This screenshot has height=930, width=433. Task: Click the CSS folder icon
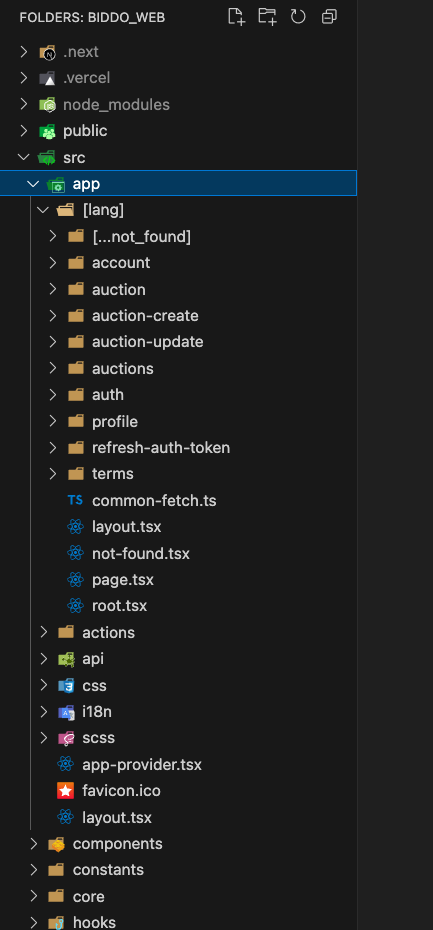pos(66,685)
